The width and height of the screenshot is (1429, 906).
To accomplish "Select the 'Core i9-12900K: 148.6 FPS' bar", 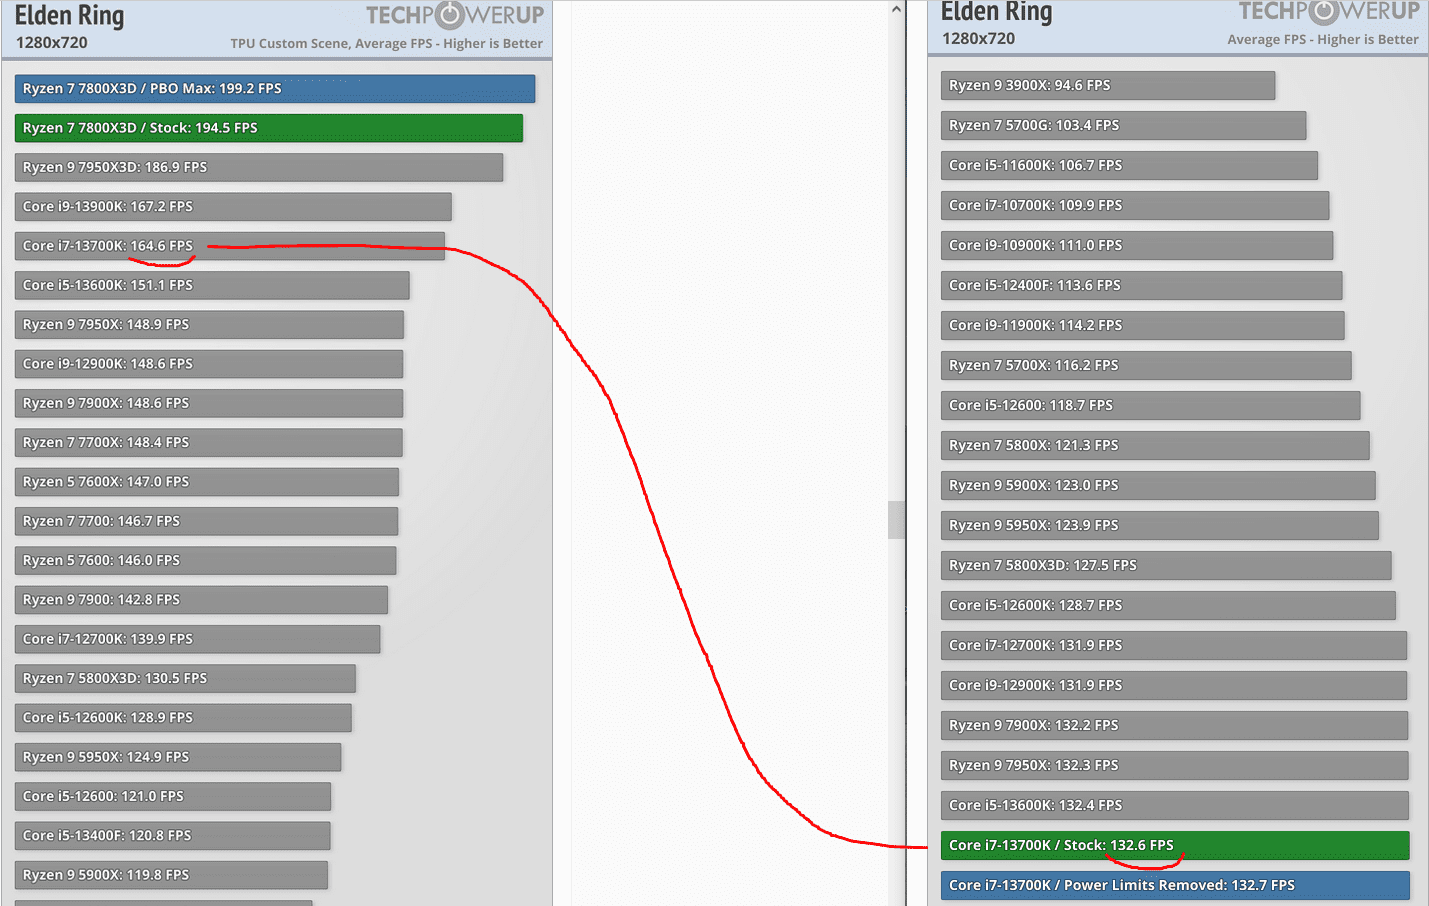I will 209,364.
